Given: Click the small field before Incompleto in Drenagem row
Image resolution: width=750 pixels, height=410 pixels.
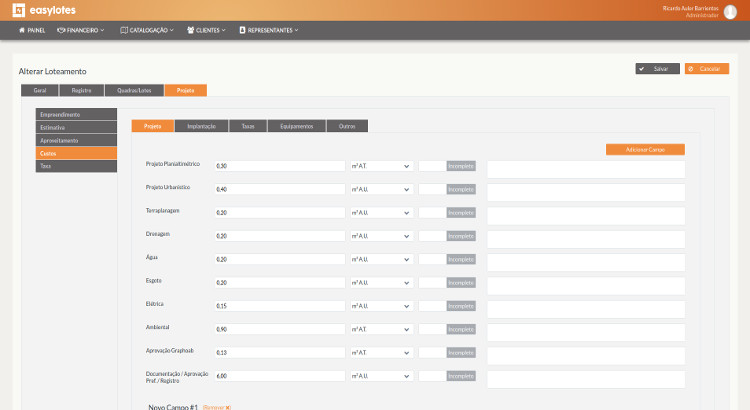Looking at the screenshot, I should (432, 236).
